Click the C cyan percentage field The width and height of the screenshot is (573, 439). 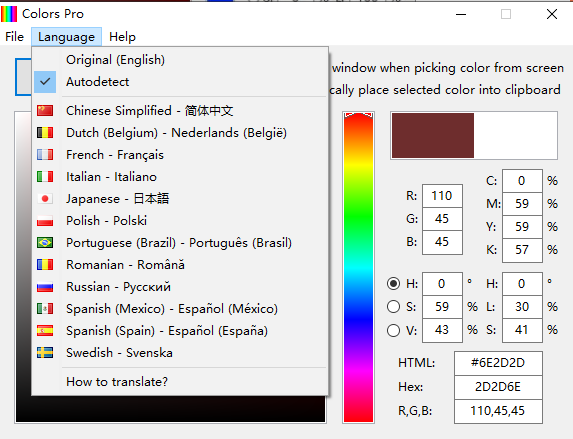[522, 181]
